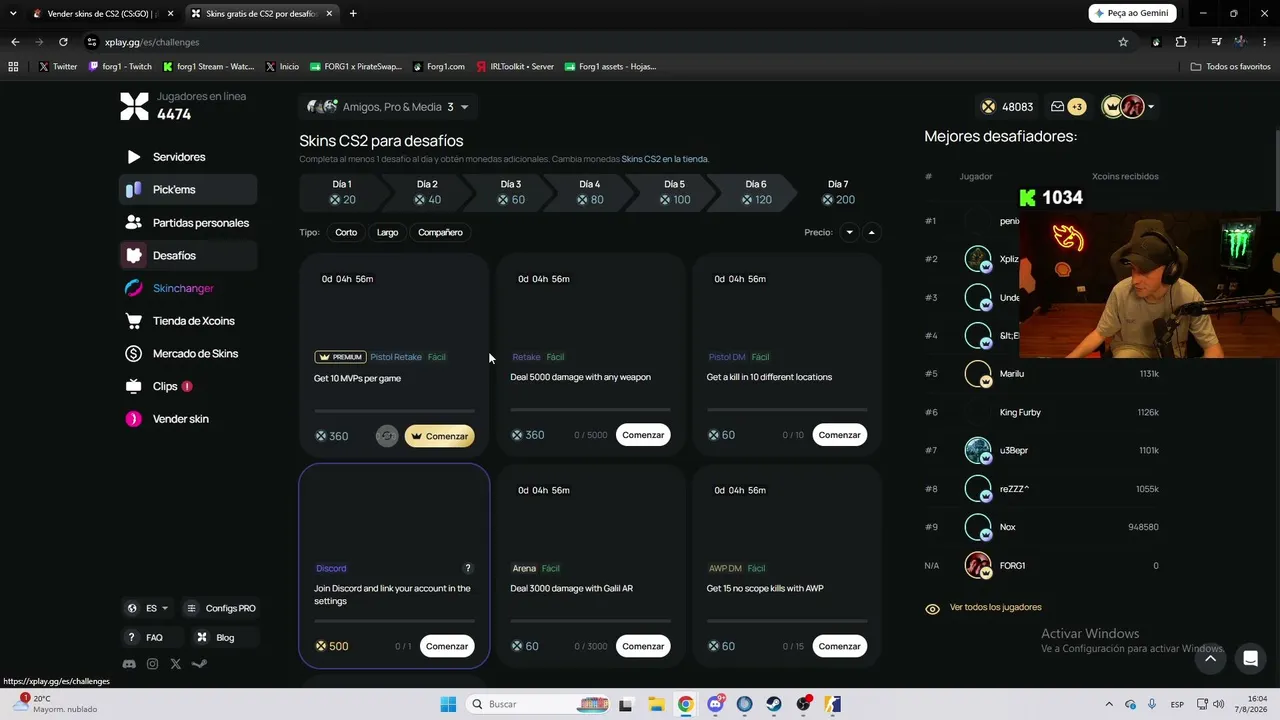Select the Día 7 reward step
Image resolution: width=1280 pixels, height=720 pixels.
tap(838, 192)
